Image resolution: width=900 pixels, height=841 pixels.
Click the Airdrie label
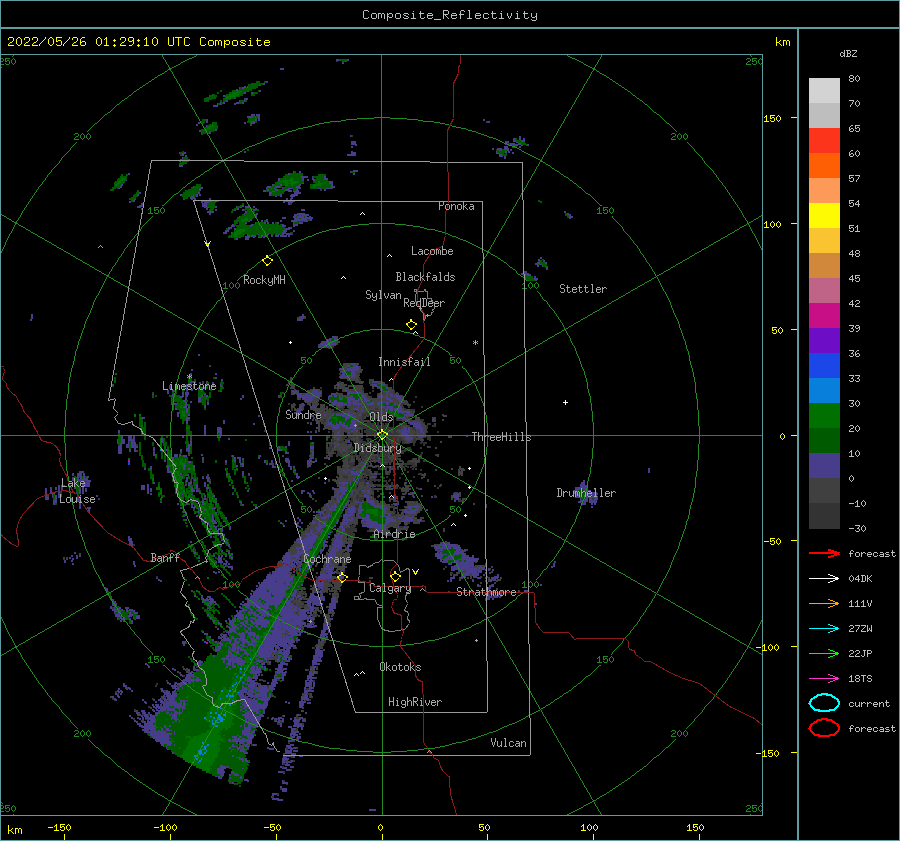394,534
